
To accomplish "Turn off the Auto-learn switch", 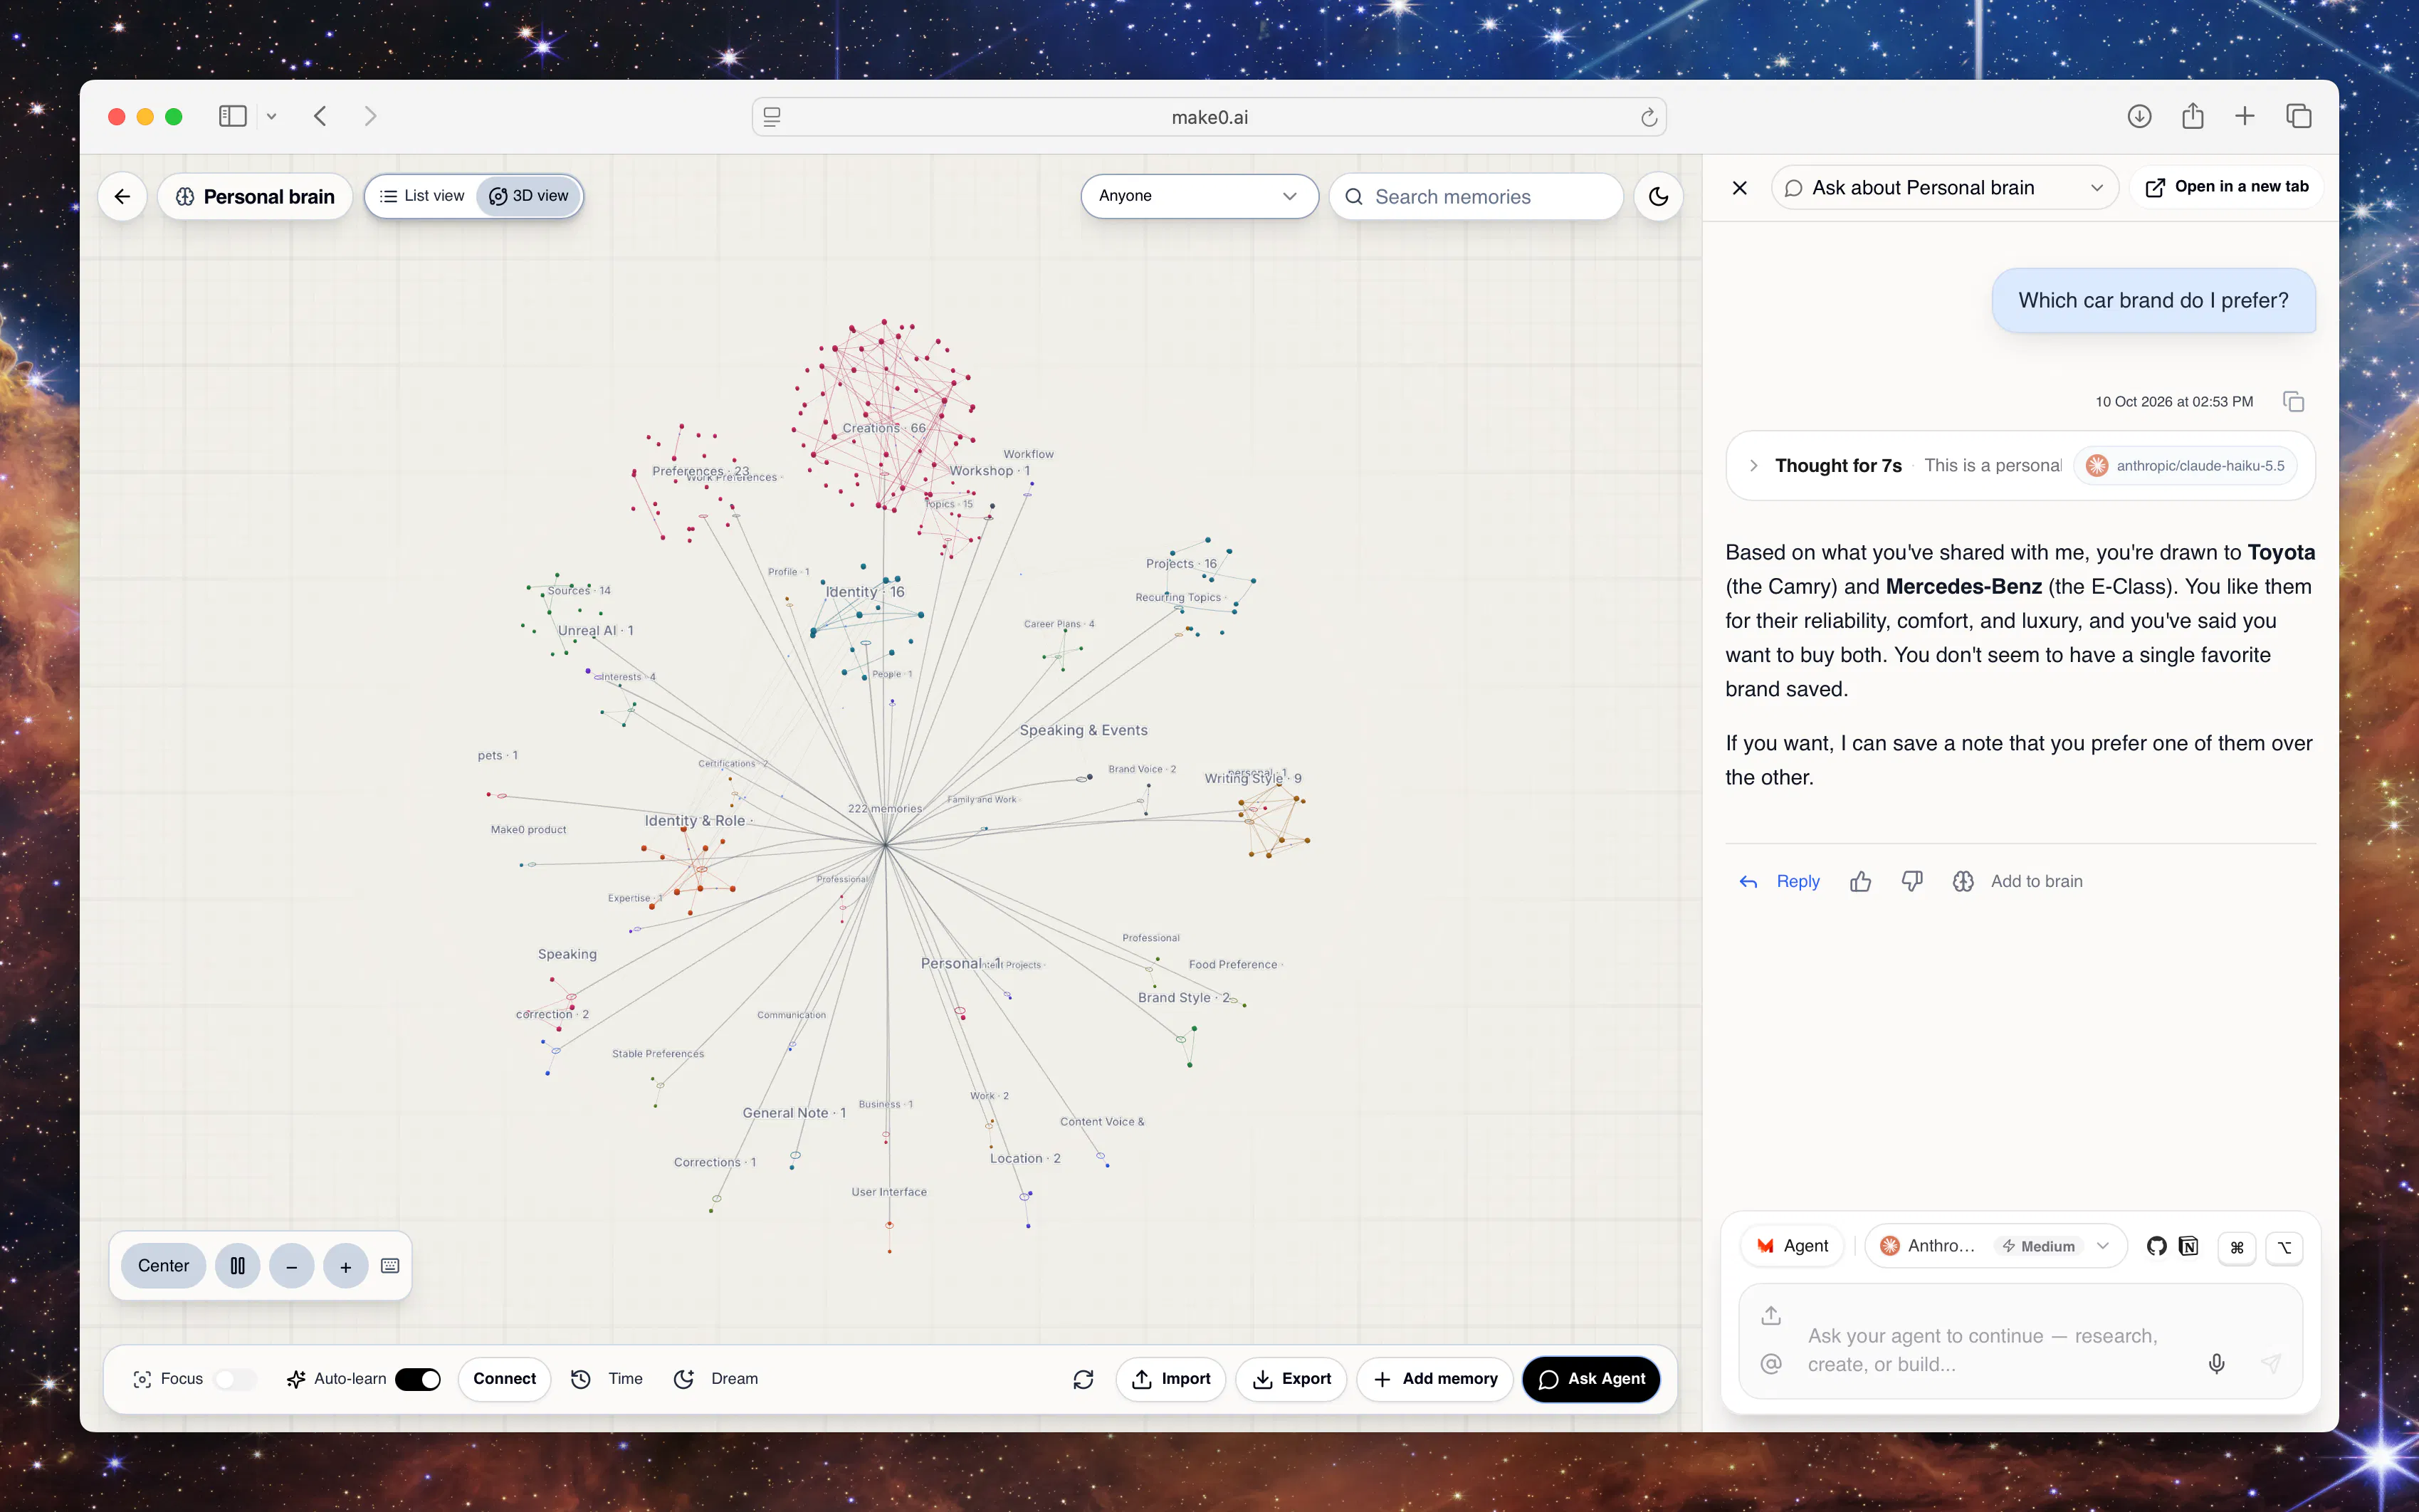I will (418, 1379).
